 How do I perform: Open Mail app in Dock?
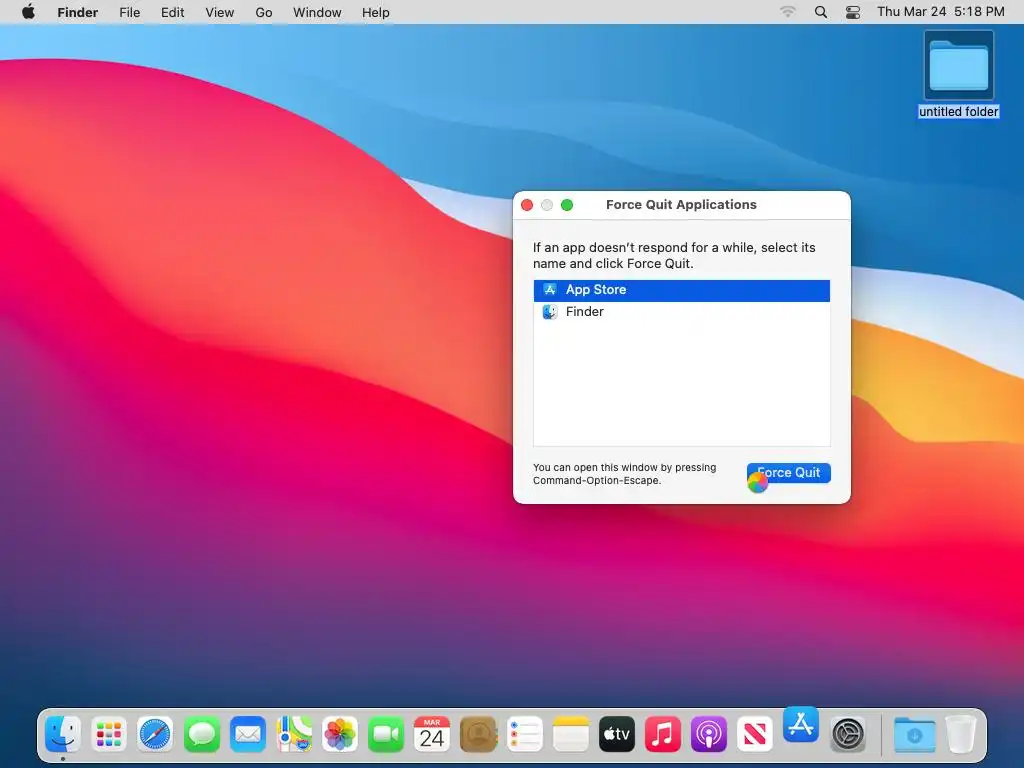[x=248, y=734]
